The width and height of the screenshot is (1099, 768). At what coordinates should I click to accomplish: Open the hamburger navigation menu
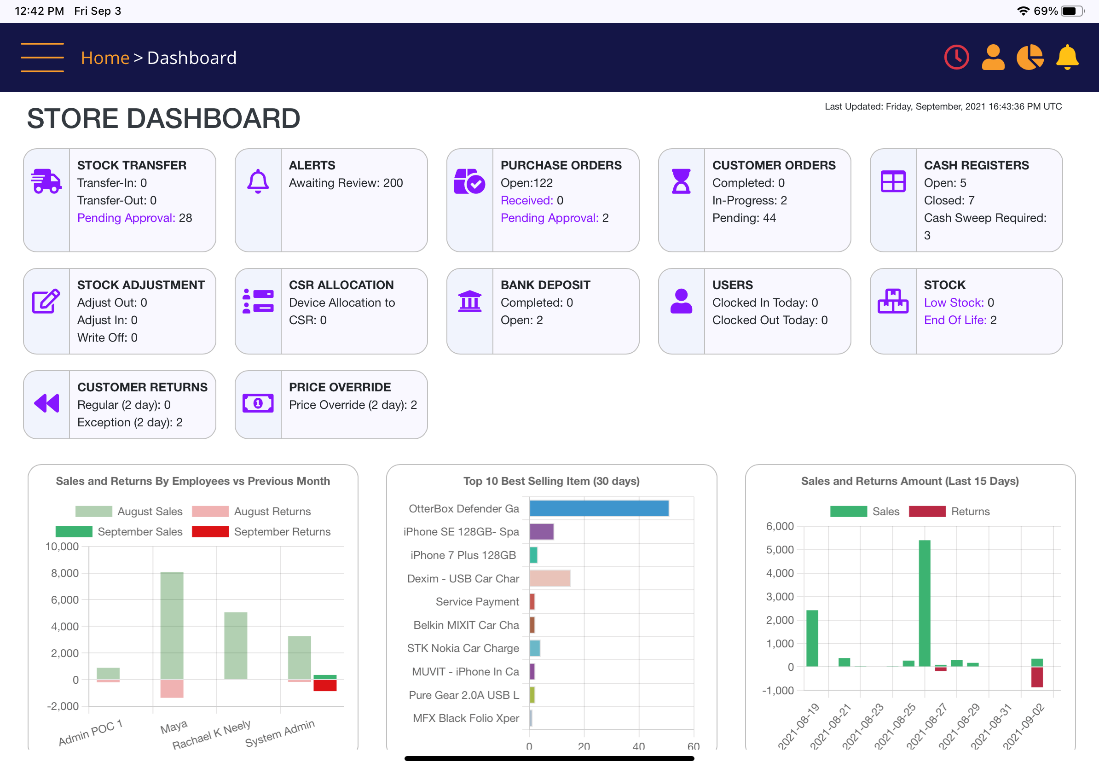pyautogui.click(x=42, y=57)
